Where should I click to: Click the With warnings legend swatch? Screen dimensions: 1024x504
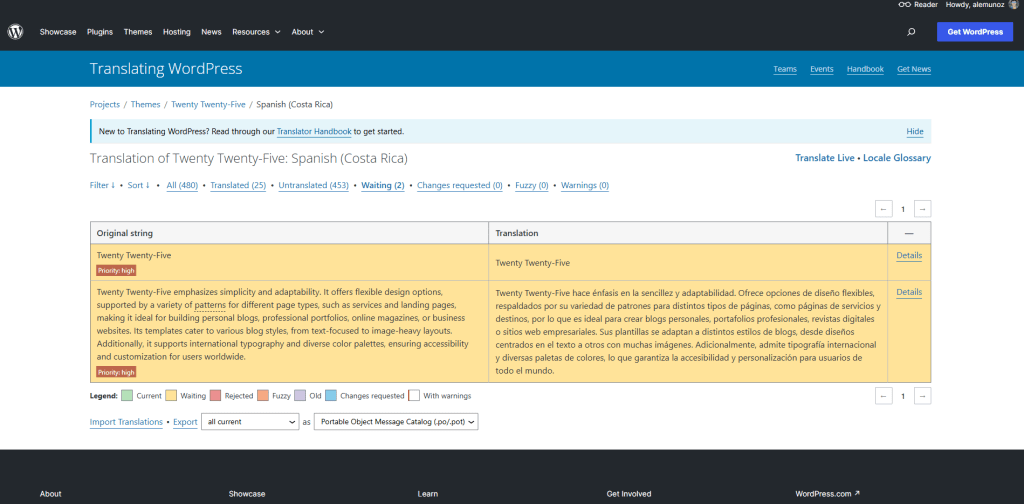[413, 396]
